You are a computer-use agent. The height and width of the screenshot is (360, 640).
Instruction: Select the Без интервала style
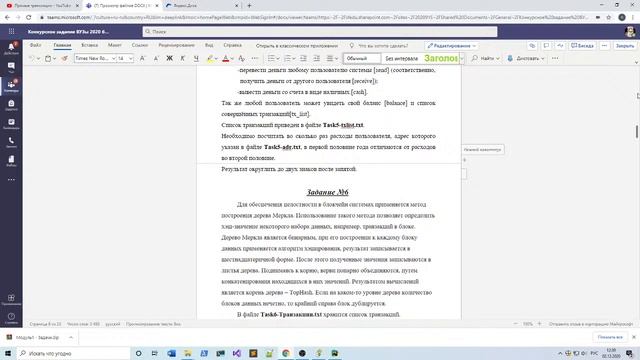point(402,58)
